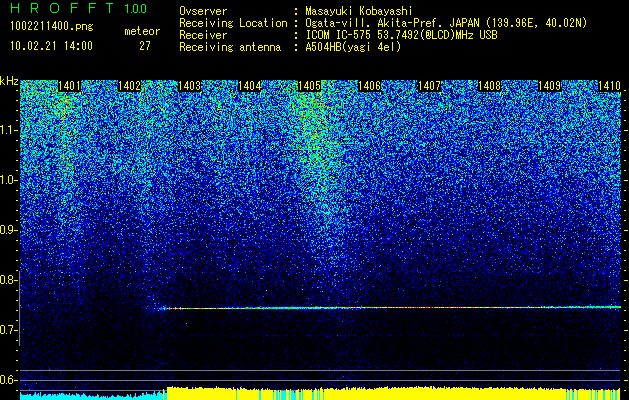This screenshot has width=629, height=400.
Task: Select the meteor count value 27
Action: click(145, 46)
